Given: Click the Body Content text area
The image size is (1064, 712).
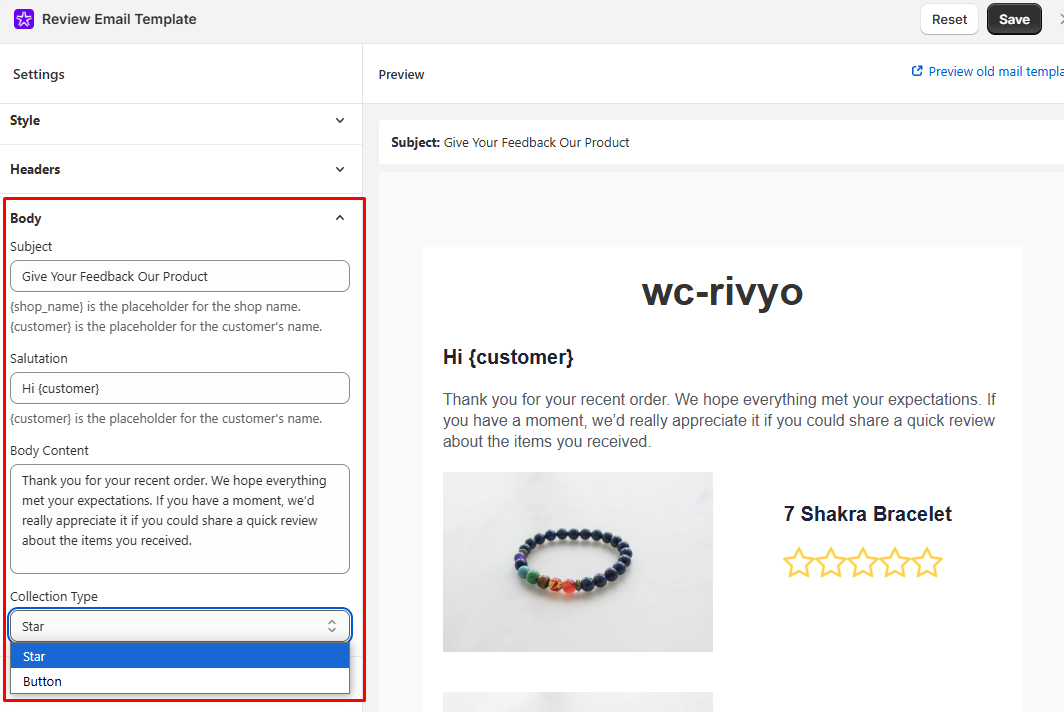Looking at the screenshot, I should click(180, 519).
